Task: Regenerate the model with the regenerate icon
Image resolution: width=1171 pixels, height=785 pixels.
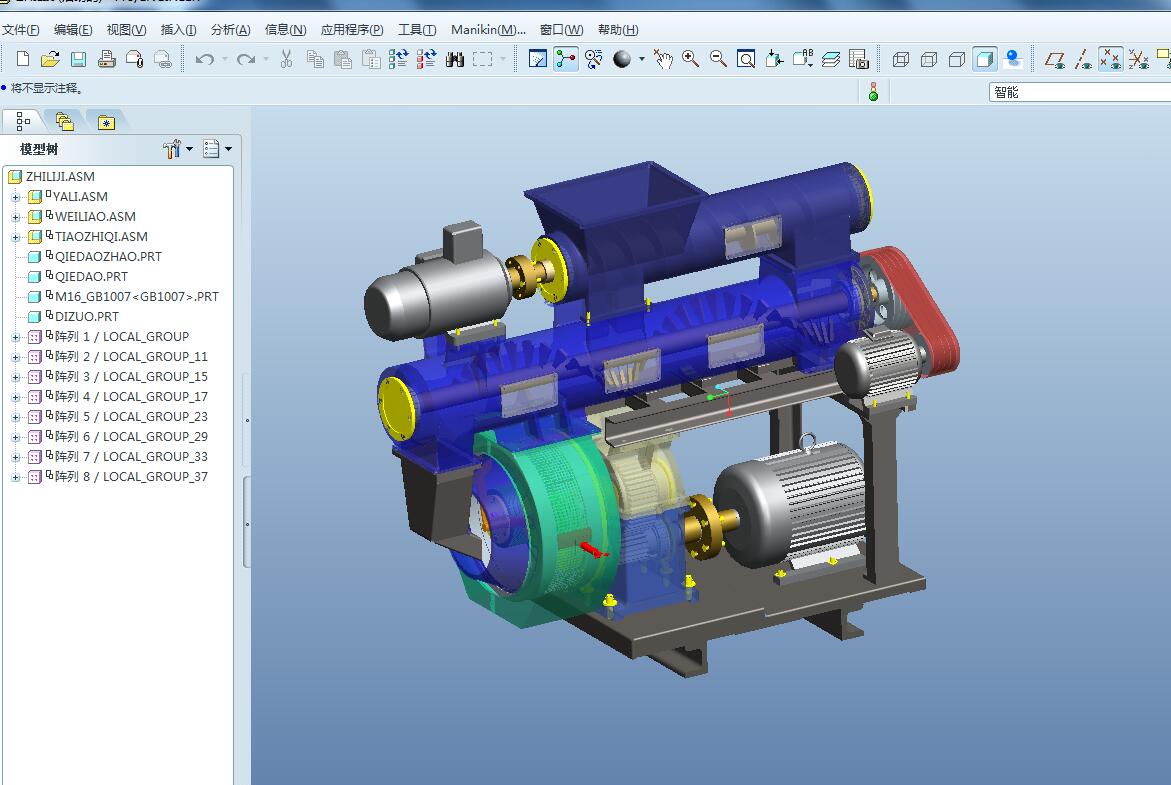Action: [398, 59]
